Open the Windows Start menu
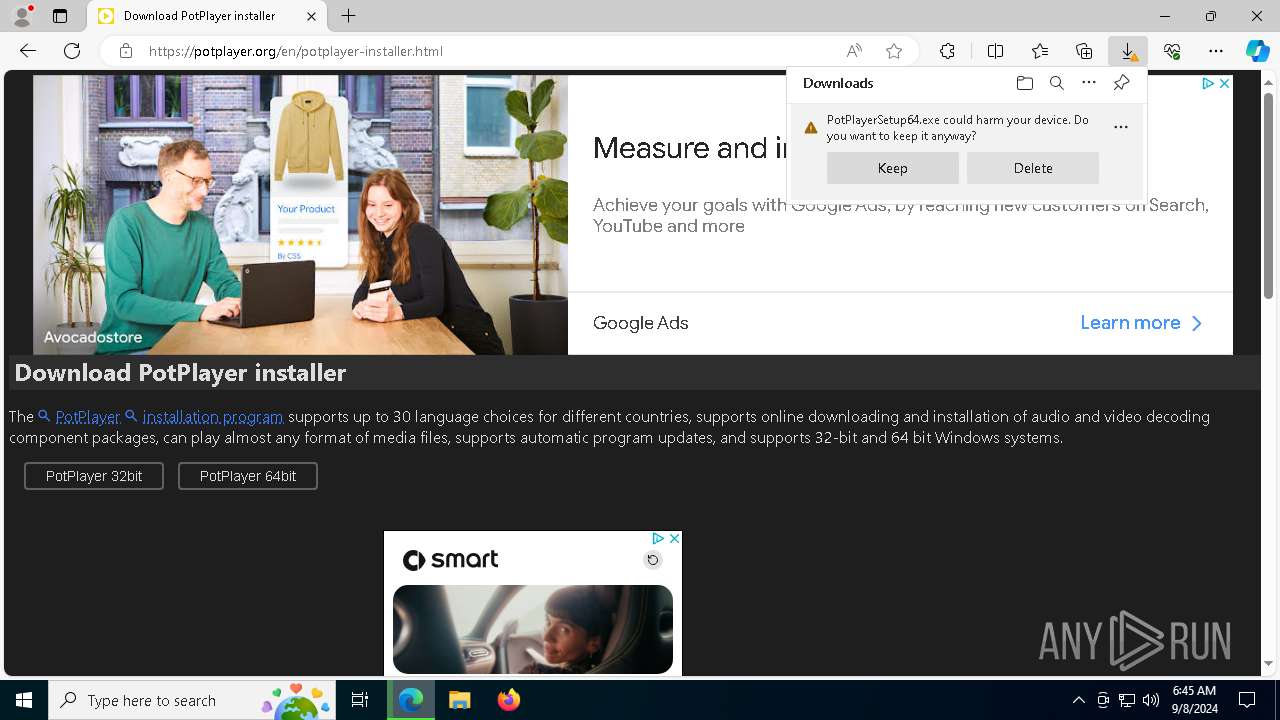 [24, 700]
